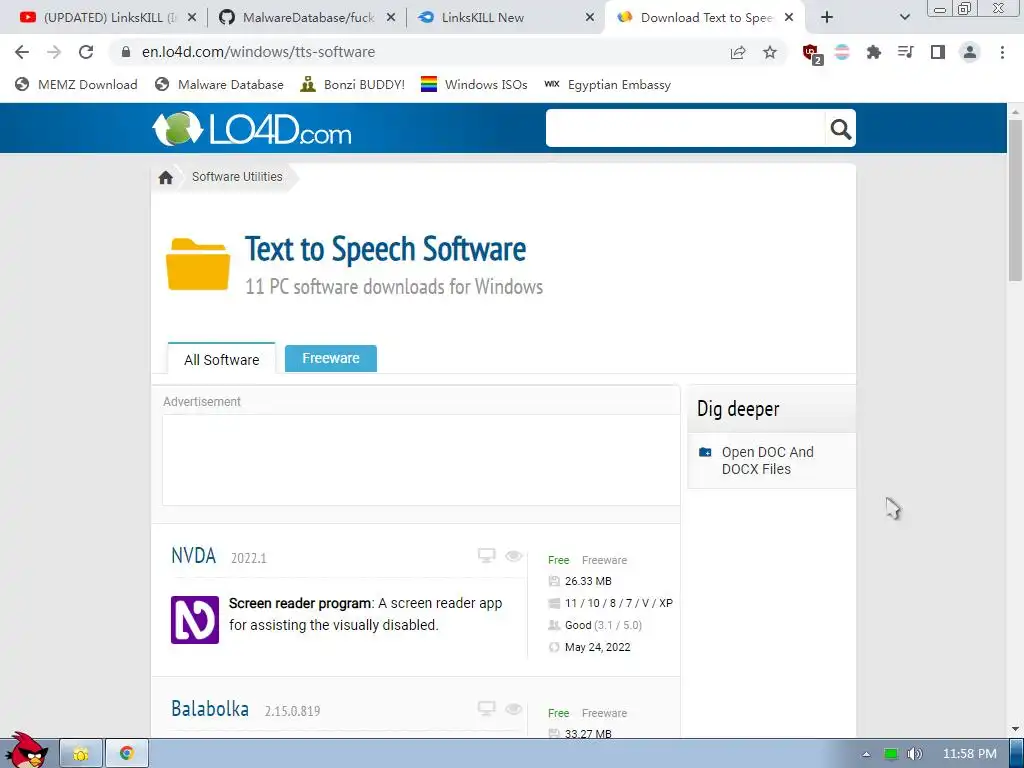The width and height of the screenshot is (1024, 768).
Task: Click the green network tray icon
Action: click(x=890, y=754)
